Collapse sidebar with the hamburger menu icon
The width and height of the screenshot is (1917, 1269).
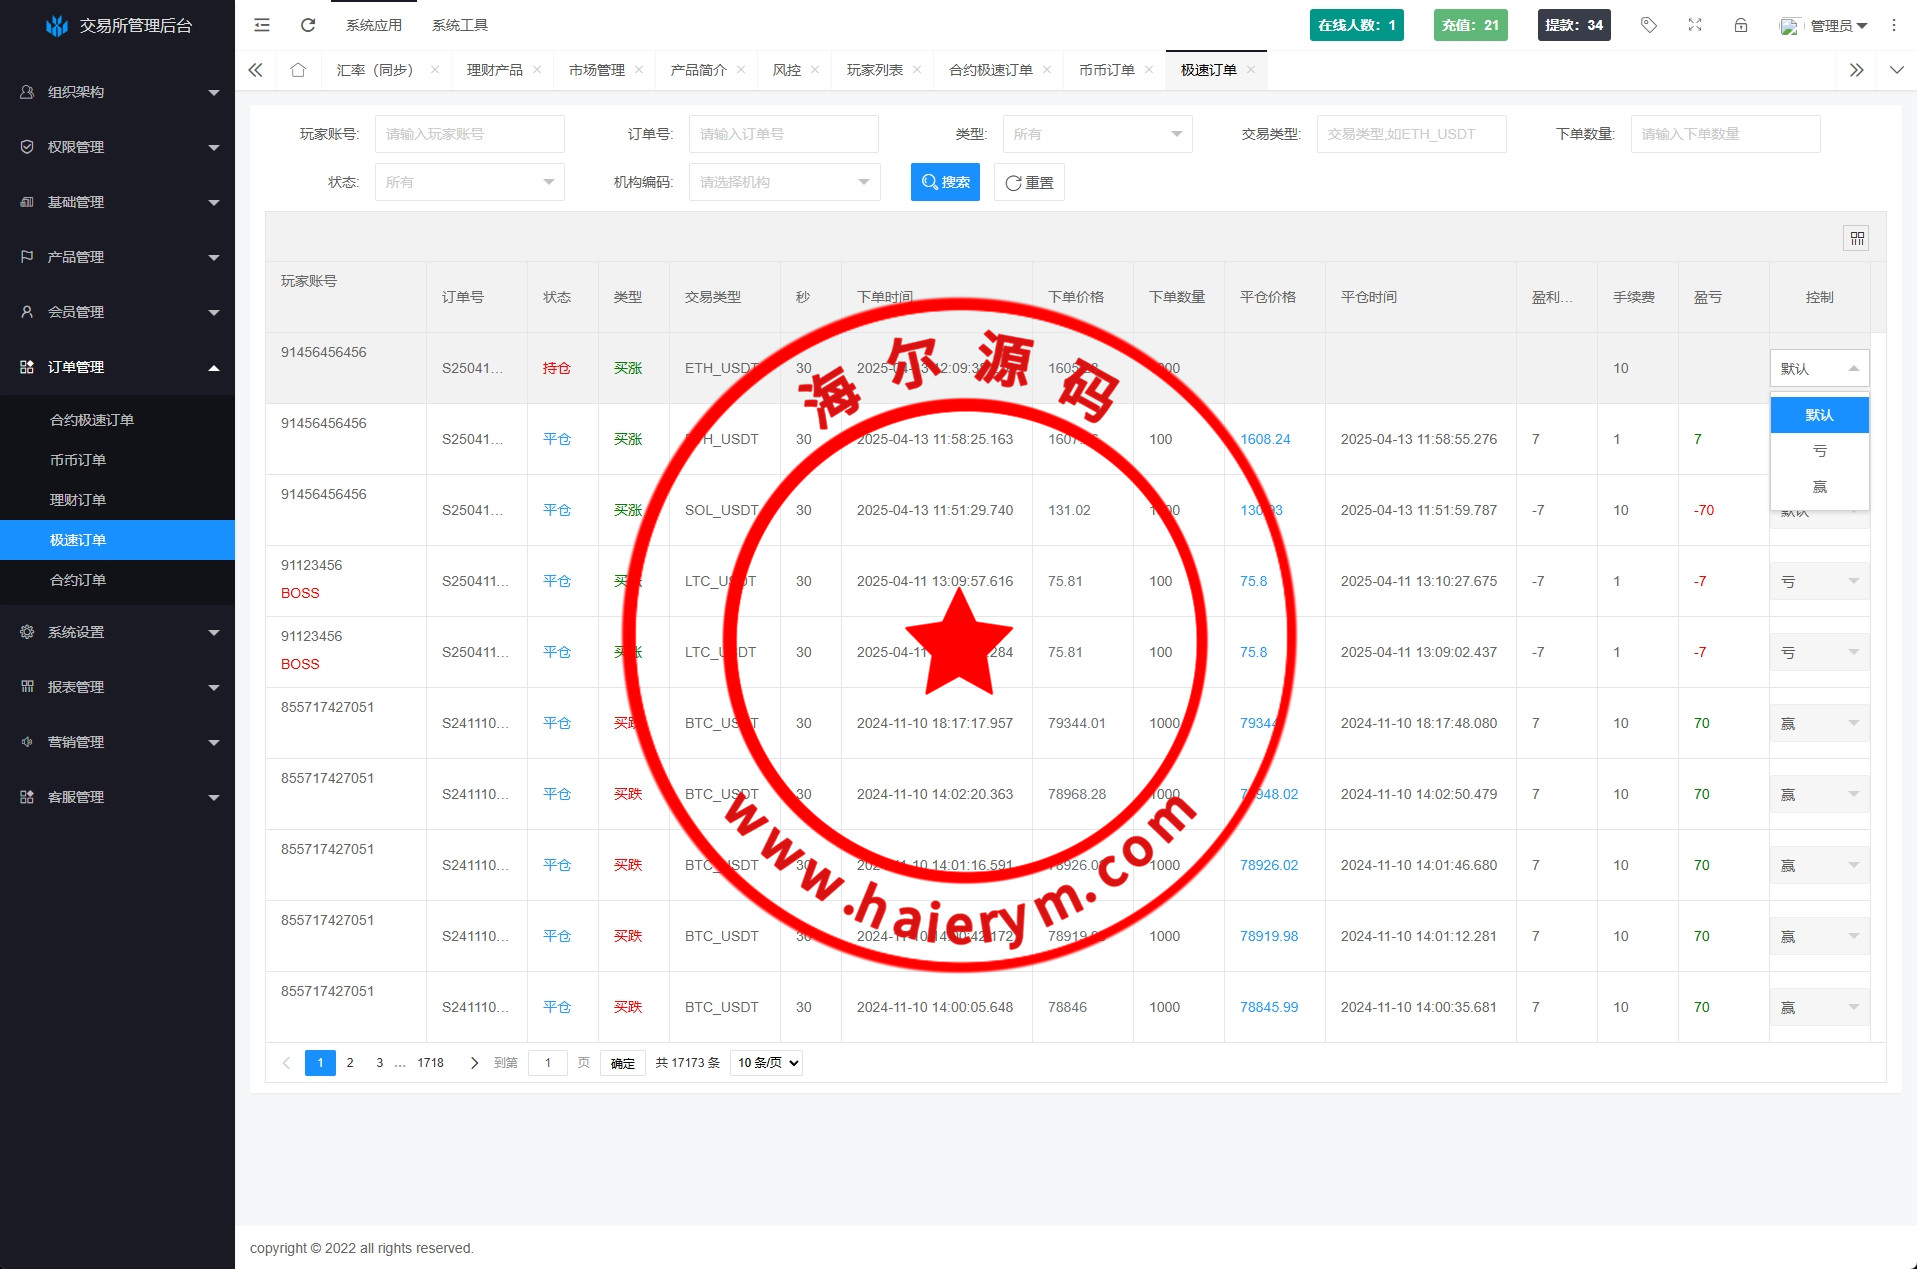[x=262, y=25]
